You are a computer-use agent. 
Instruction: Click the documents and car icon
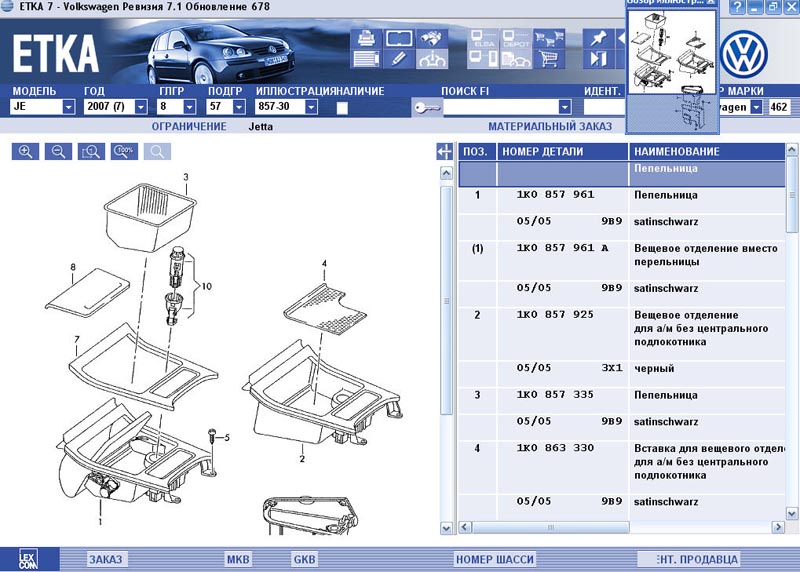[516, 59]
